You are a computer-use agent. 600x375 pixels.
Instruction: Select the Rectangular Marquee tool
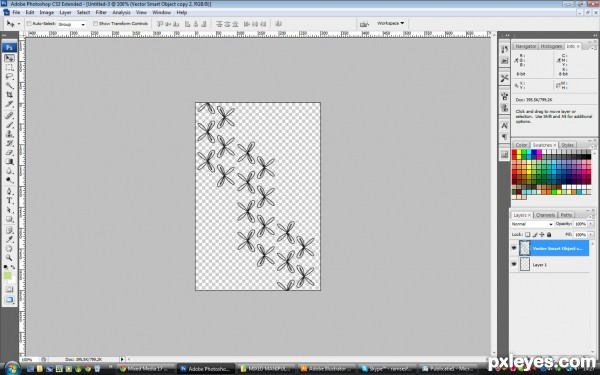tap(9, 67)
